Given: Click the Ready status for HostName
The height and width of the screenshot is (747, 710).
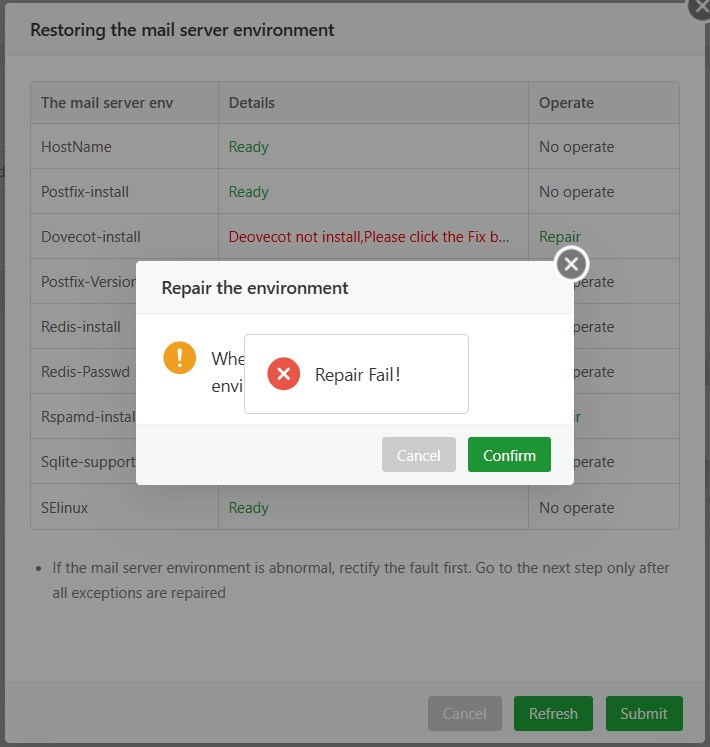Looking at the screenshot, I should (x=249, y=147).
